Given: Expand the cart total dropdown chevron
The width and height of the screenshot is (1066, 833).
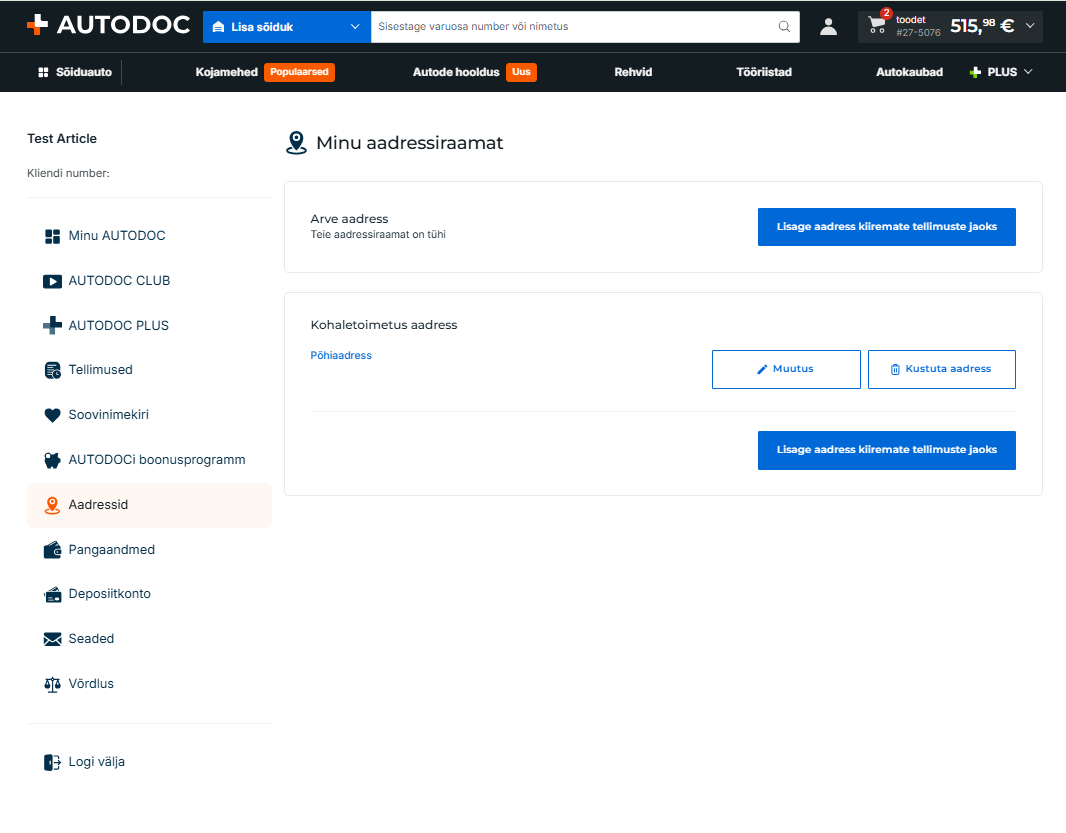Looking at the screenshot, I should 1030,26.
